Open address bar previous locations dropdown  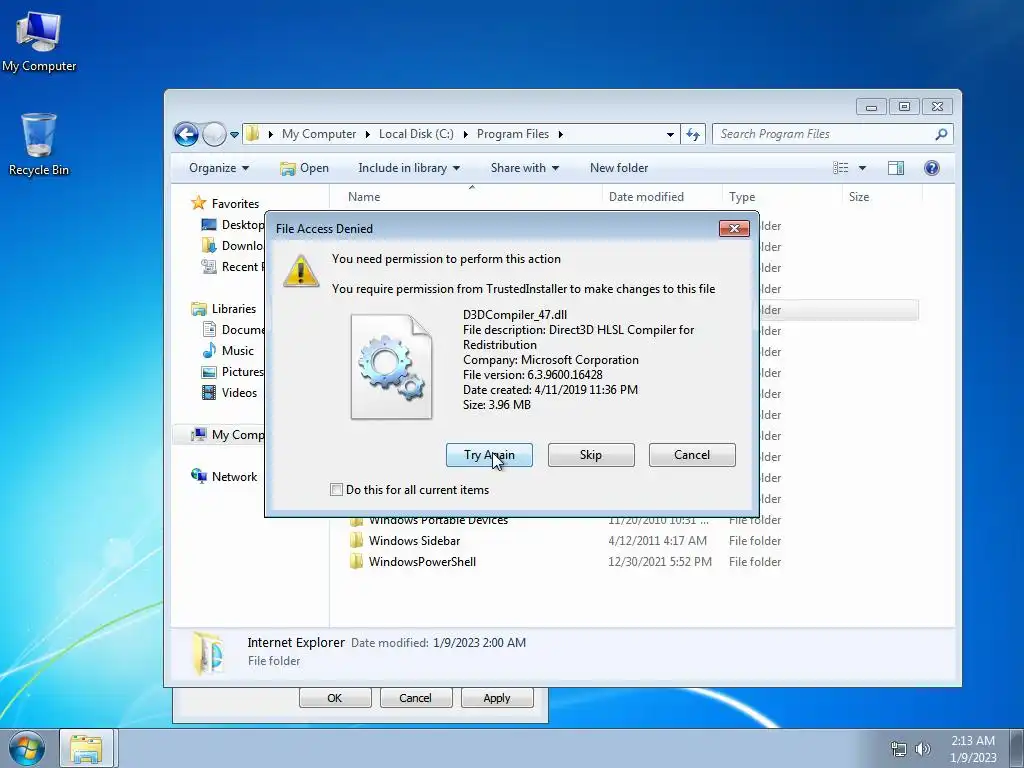(x=670, y=135)
